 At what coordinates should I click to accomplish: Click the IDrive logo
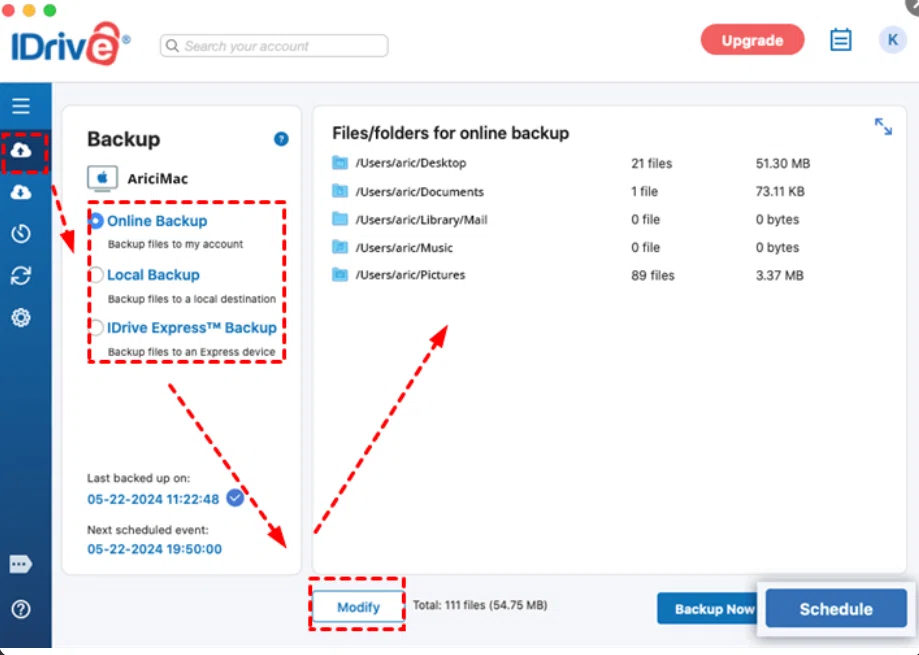click(x=70, y=44)
